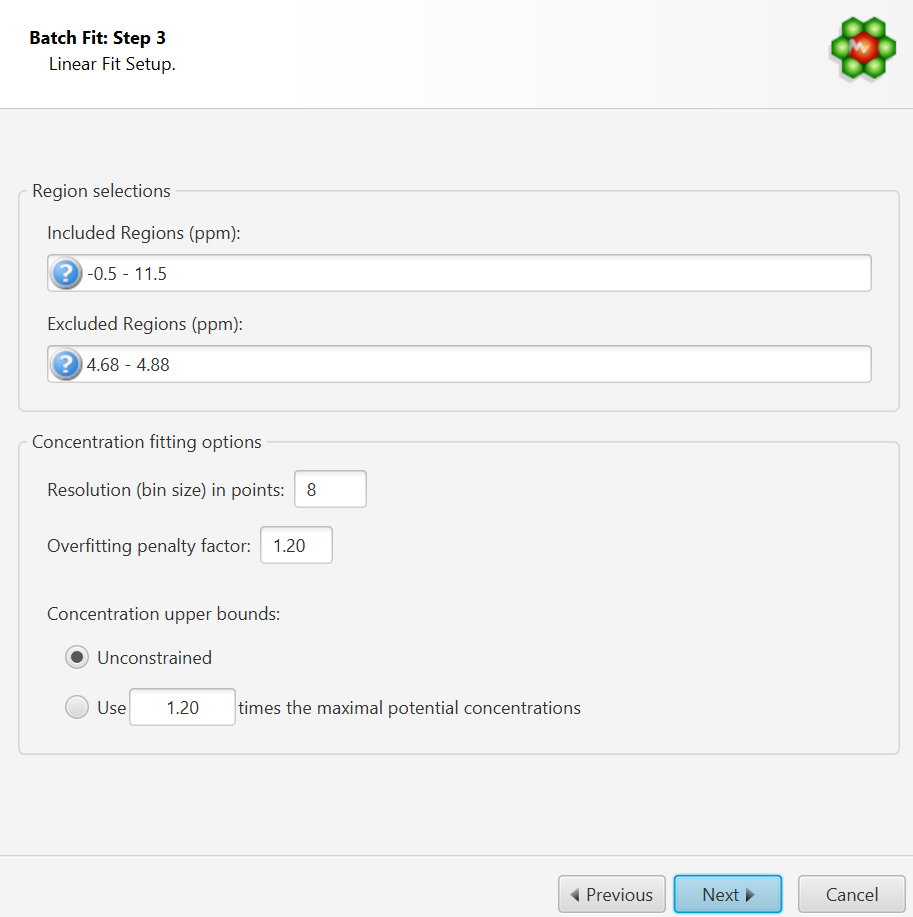Select the Unconstrained upper bounds option

coord(77,658)
